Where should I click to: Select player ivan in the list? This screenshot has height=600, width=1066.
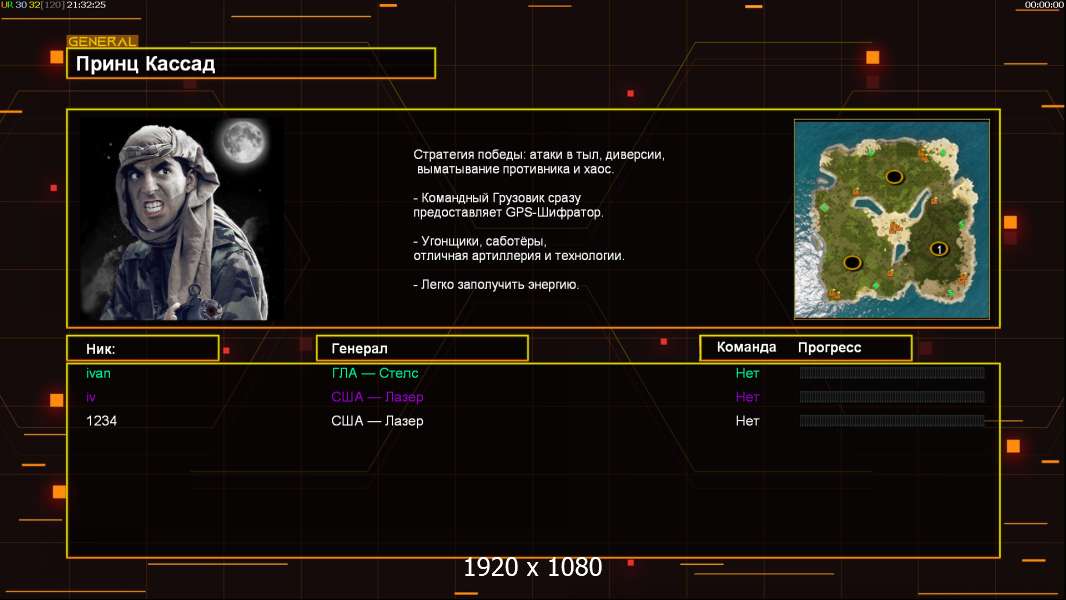[x=98, y=373]
